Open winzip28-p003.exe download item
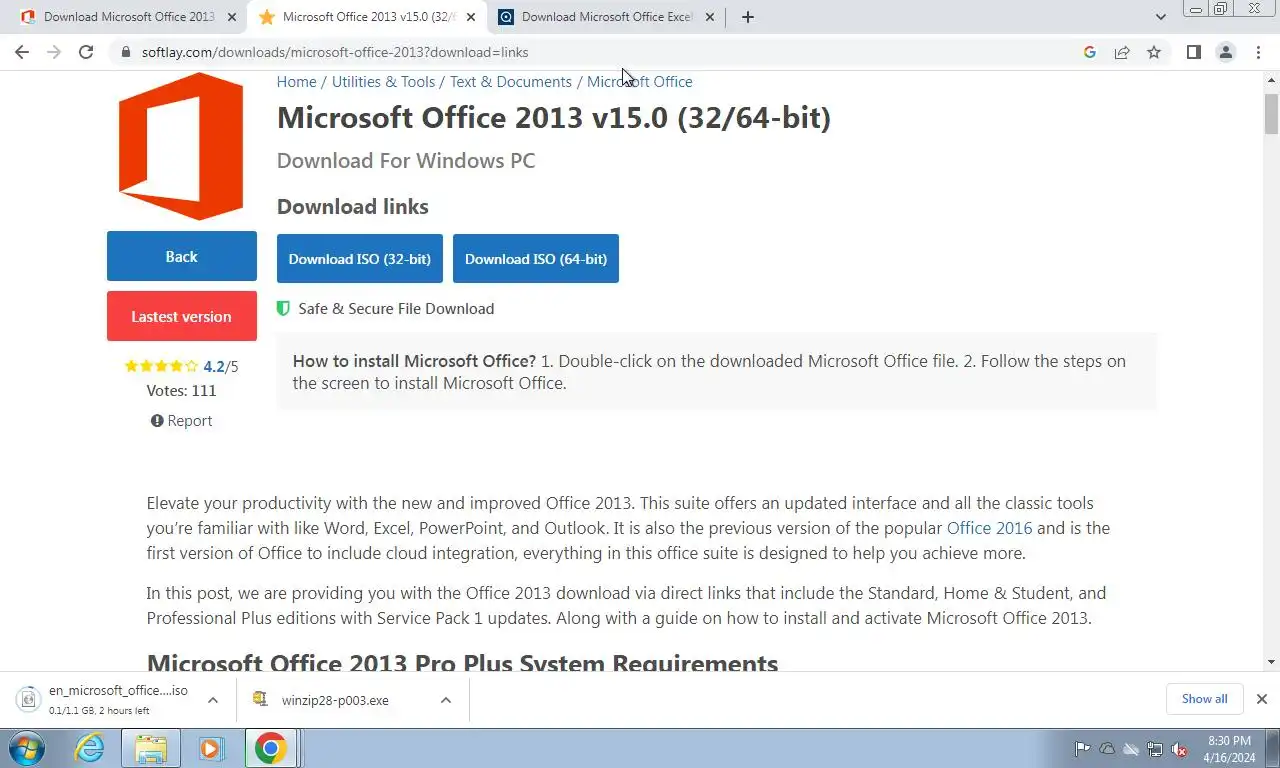 (335, 700)
